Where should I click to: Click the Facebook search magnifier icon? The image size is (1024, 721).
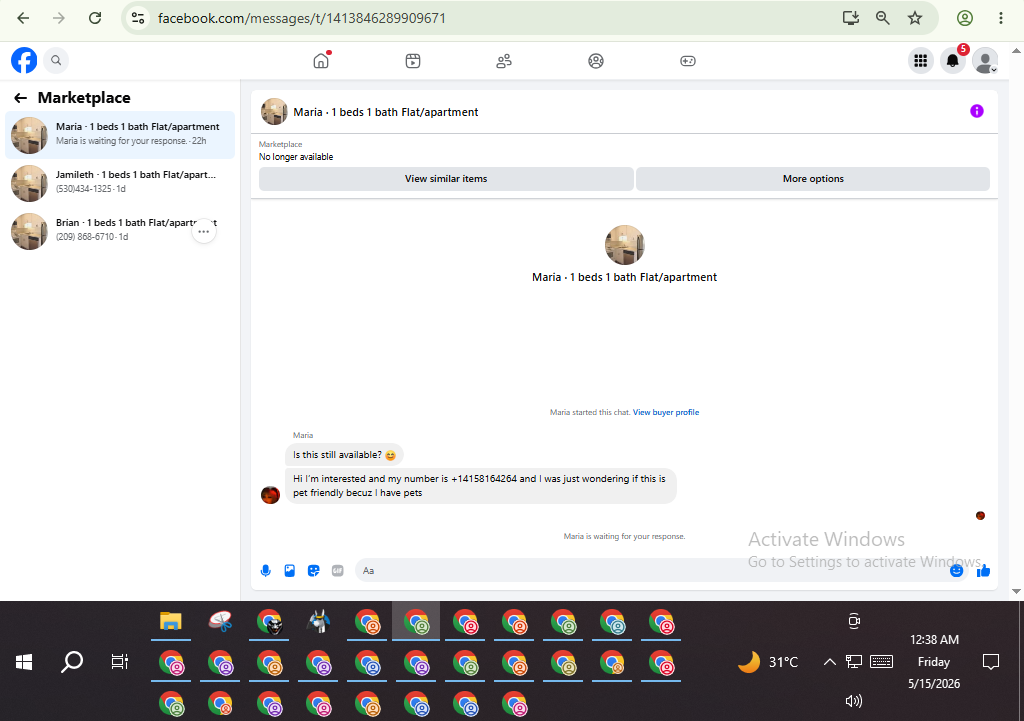[x=56, y=61]
